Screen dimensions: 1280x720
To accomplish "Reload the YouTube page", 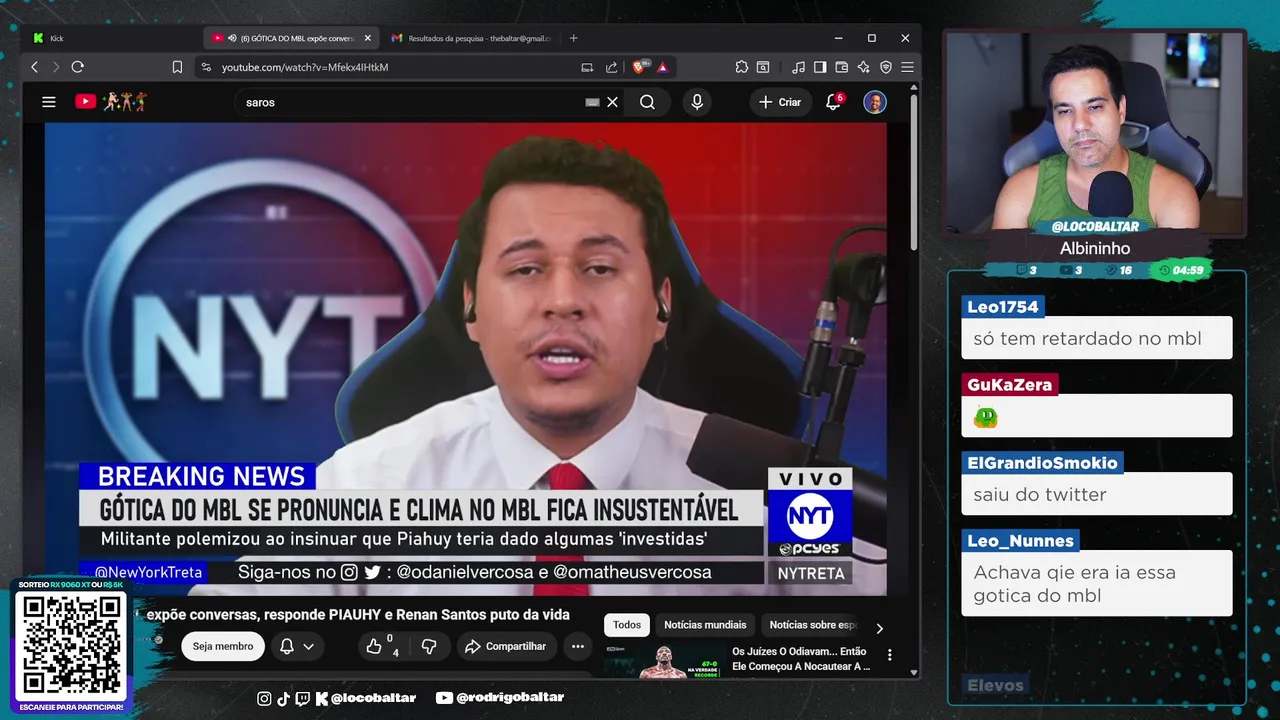I will (77, 67).
